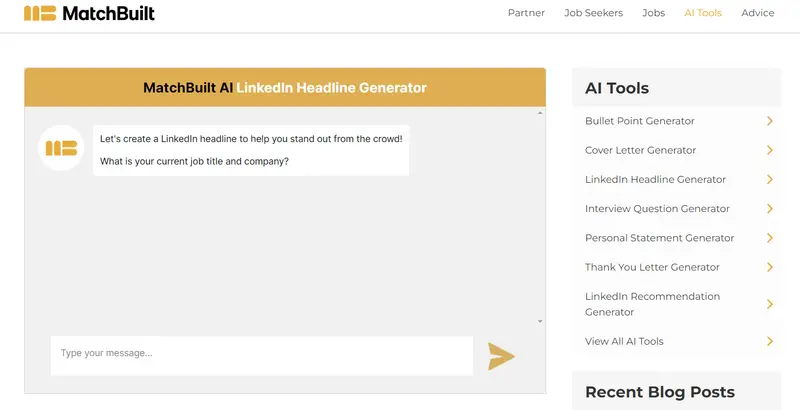This screenshot has height=410, width=800.
Task: Click the arrow next to LinkedIn Headline Generator
Action: pos(769,180)
